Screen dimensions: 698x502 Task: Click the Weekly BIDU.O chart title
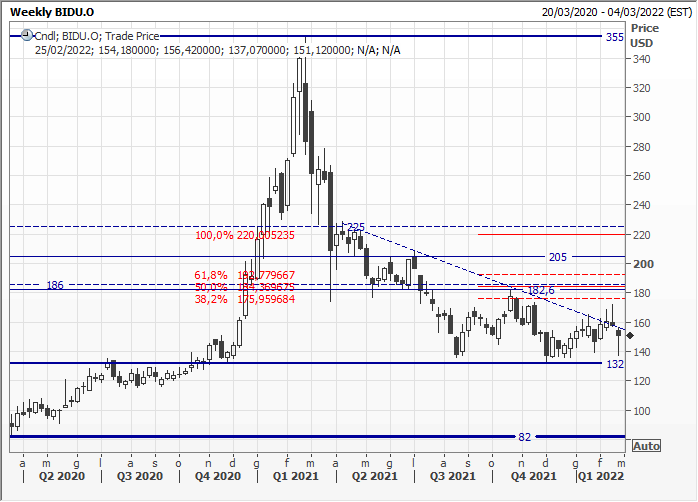54,11
